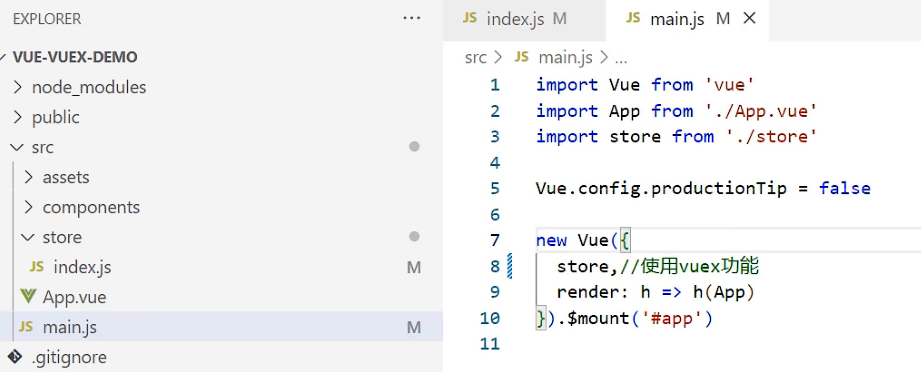The image size is (921, 372).
Task: Click the EXPLORER panel title
Action: point(47,19)
